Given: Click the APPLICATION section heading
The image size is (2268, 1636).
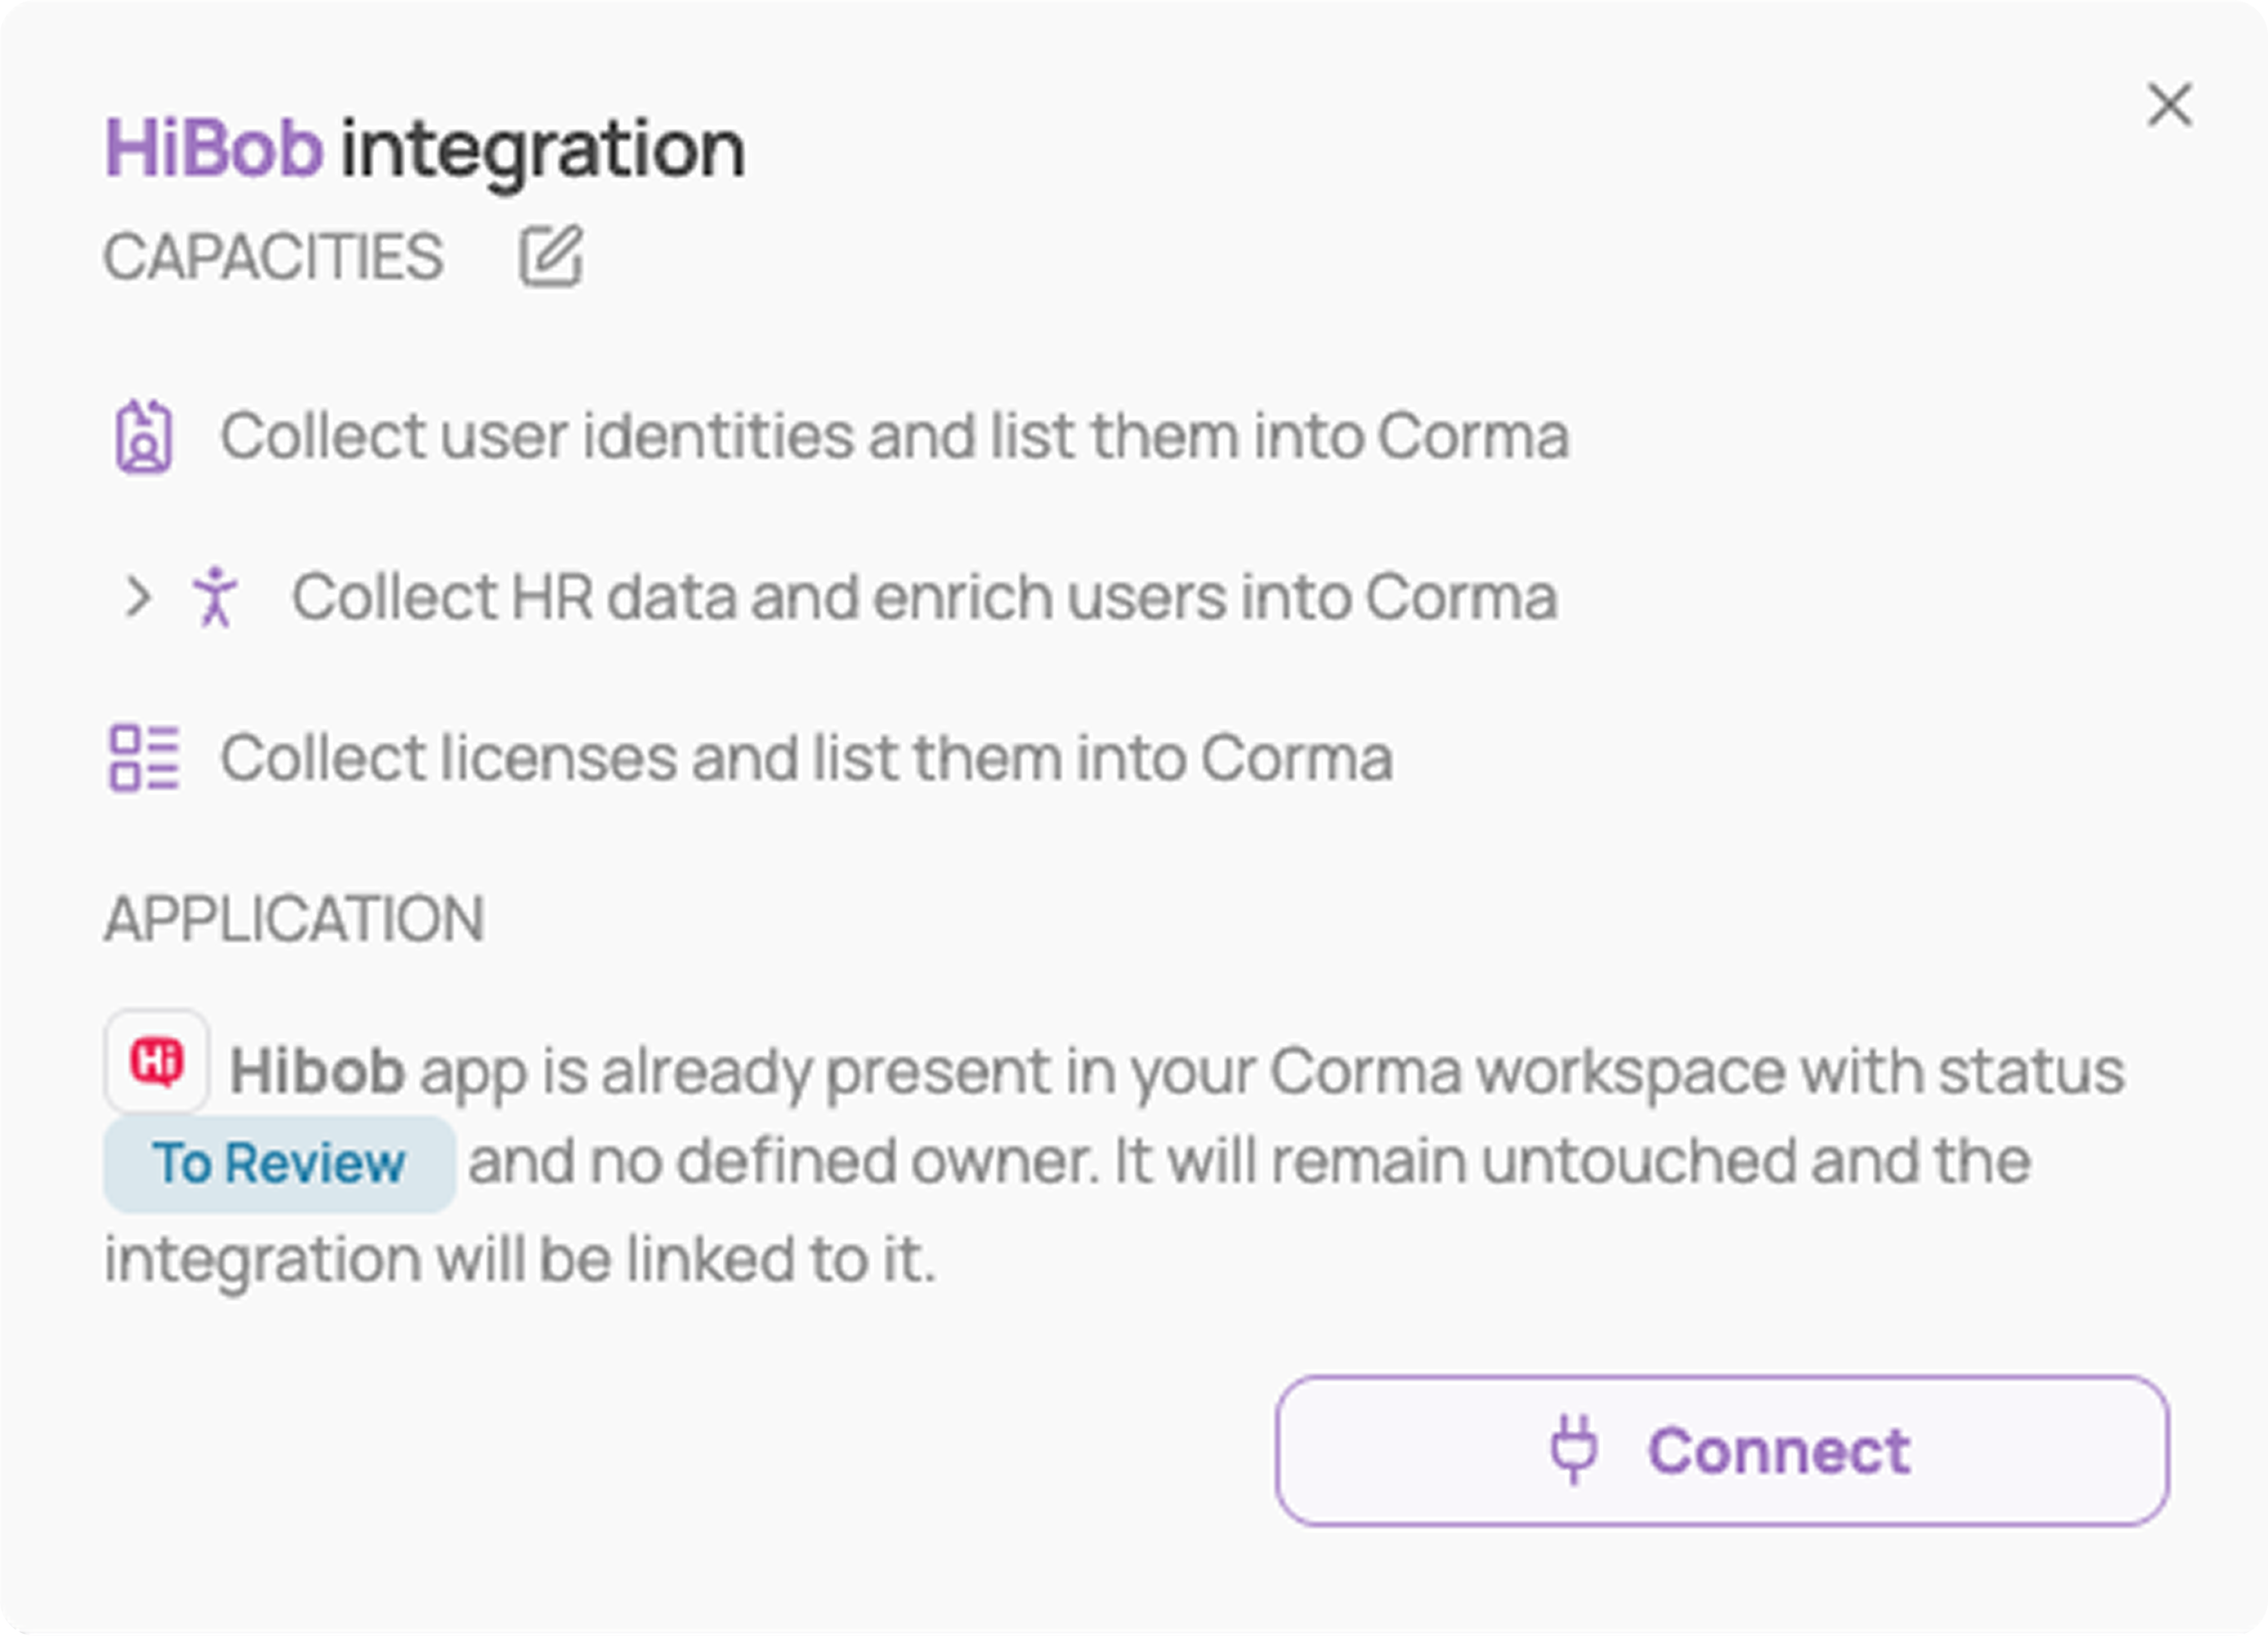Looking at the screenshot, I should tap(295, 919).
